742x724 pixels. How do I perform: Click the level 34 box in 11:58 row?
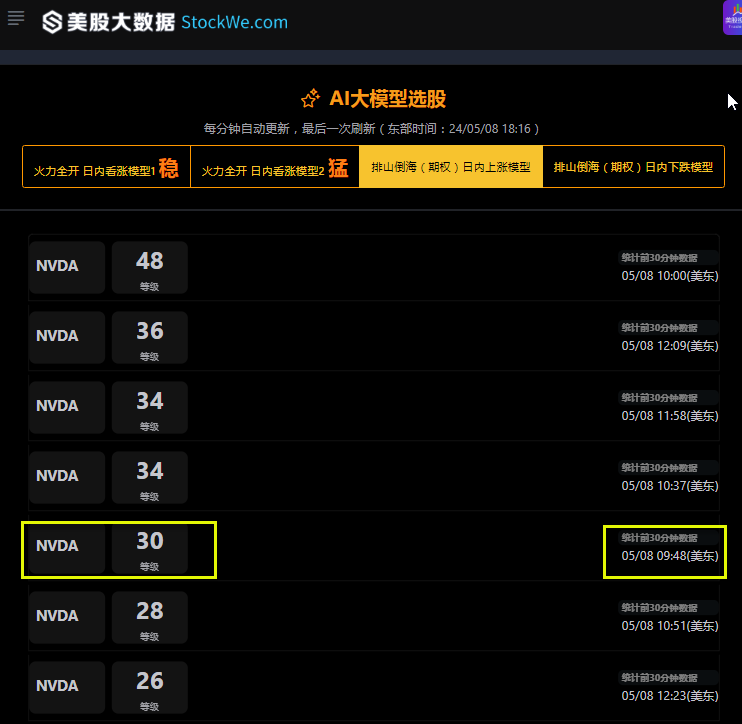(150, 407)
